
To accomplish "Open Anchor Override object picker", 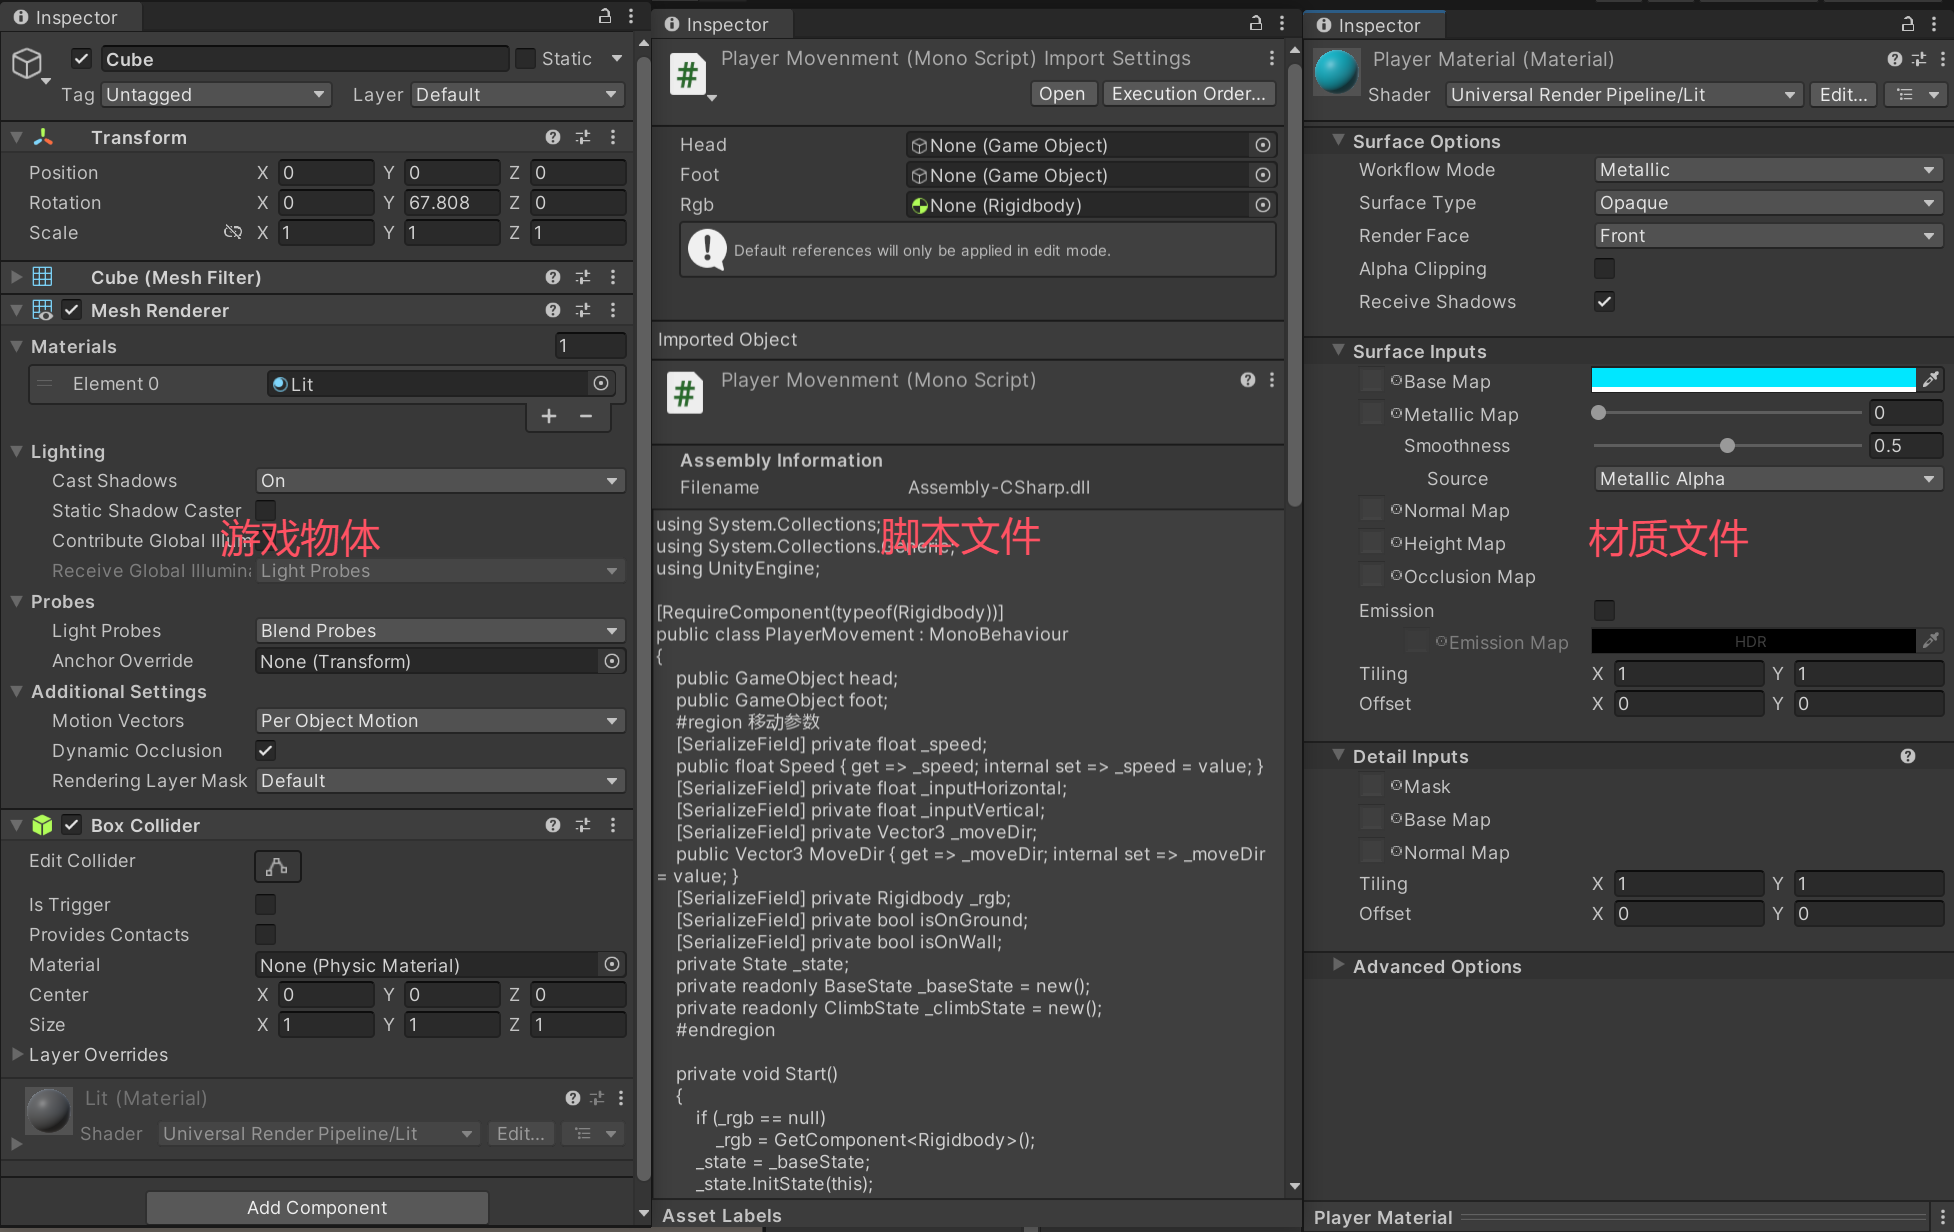I will click(x=612, y=661).
